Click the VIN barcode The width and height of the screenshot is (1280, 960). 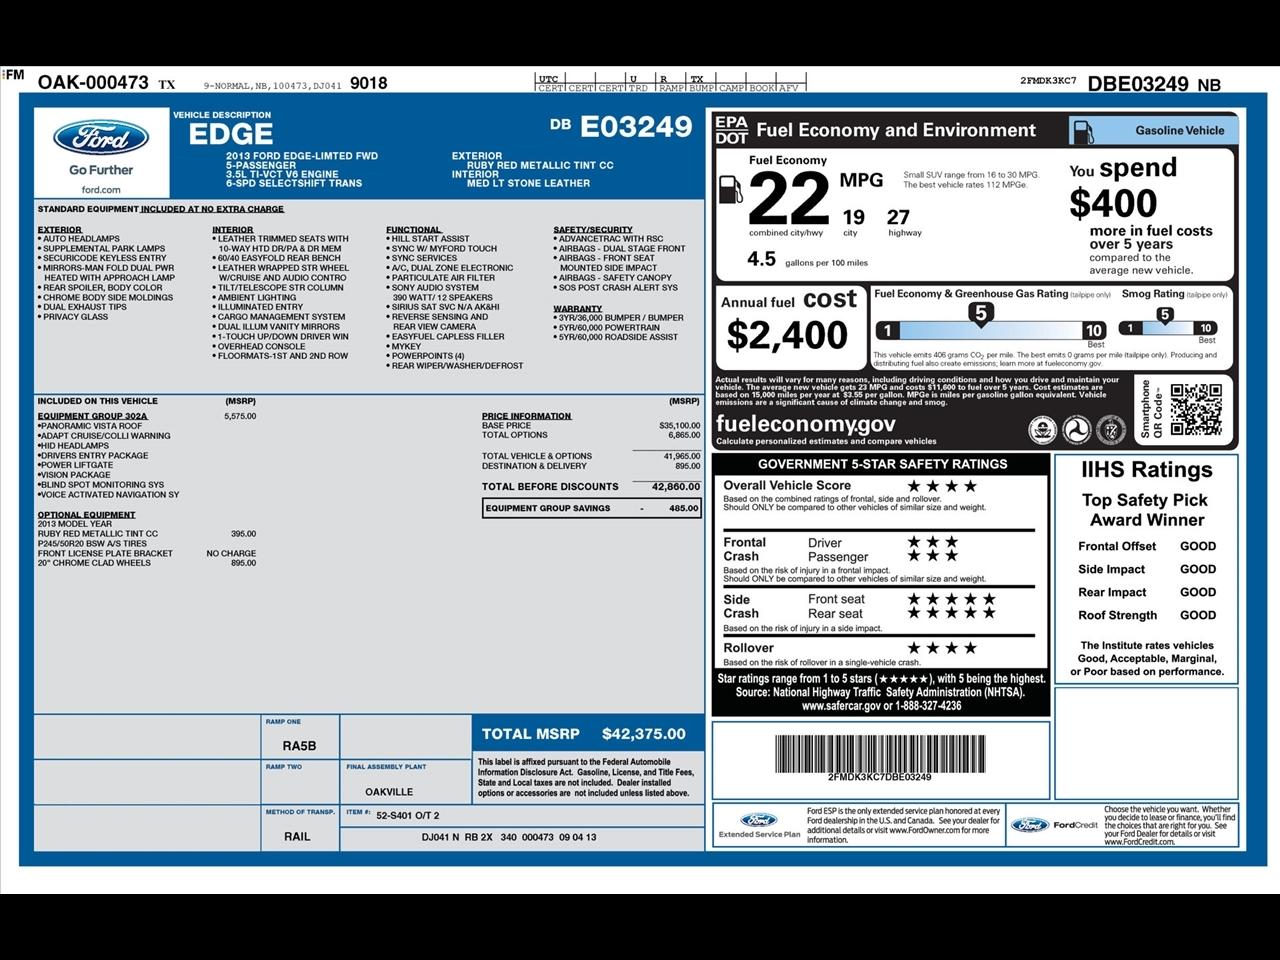click(x=879, y=753)
